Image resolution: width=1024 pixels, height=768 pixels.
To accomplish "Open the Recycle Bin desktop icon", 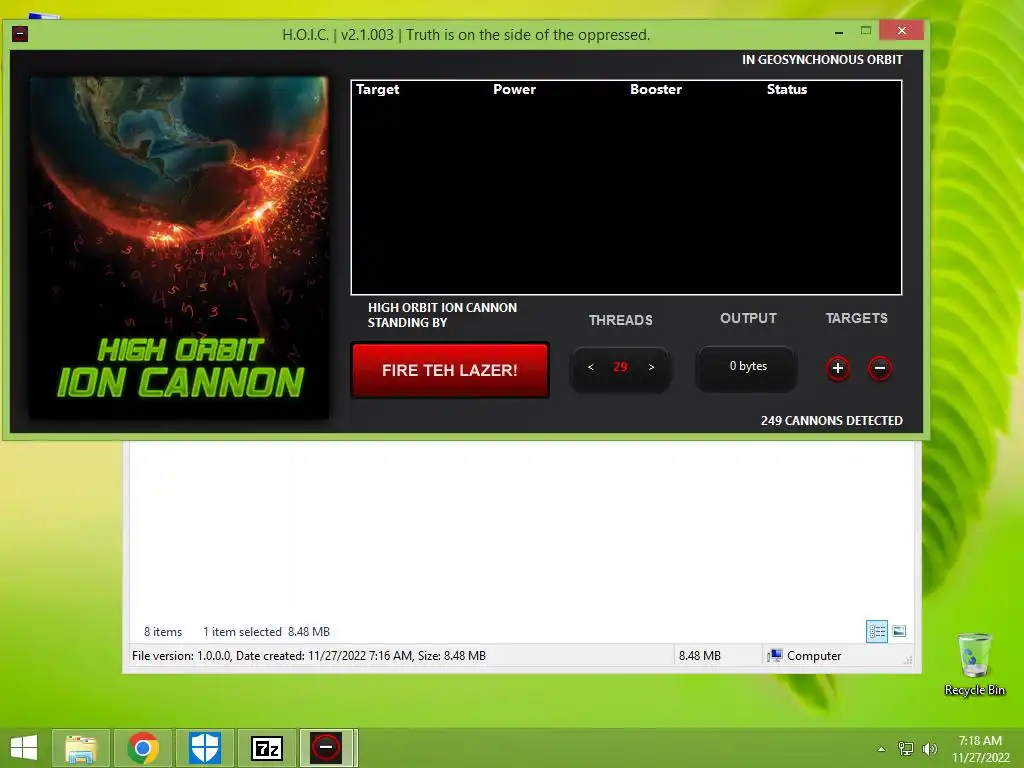I will (x=974, y=665).
